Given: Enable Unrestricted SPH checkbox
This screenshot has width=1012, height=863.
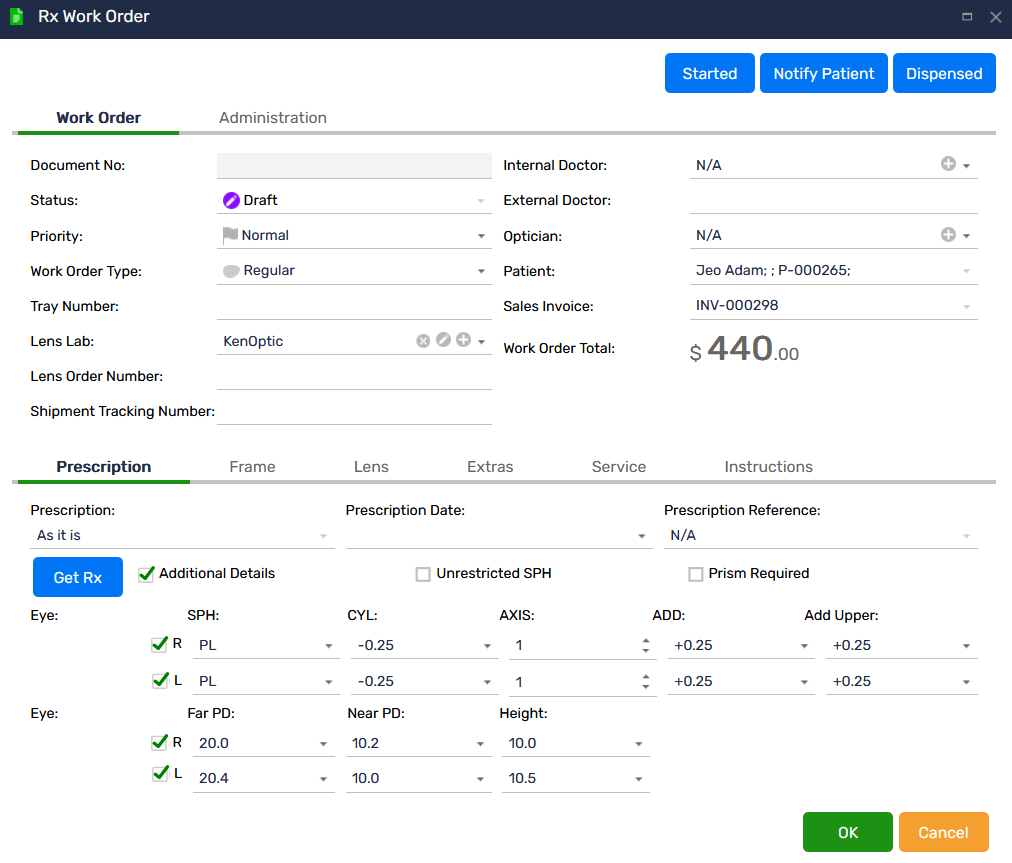Looking at the screenshot, I should pos(424,574).
